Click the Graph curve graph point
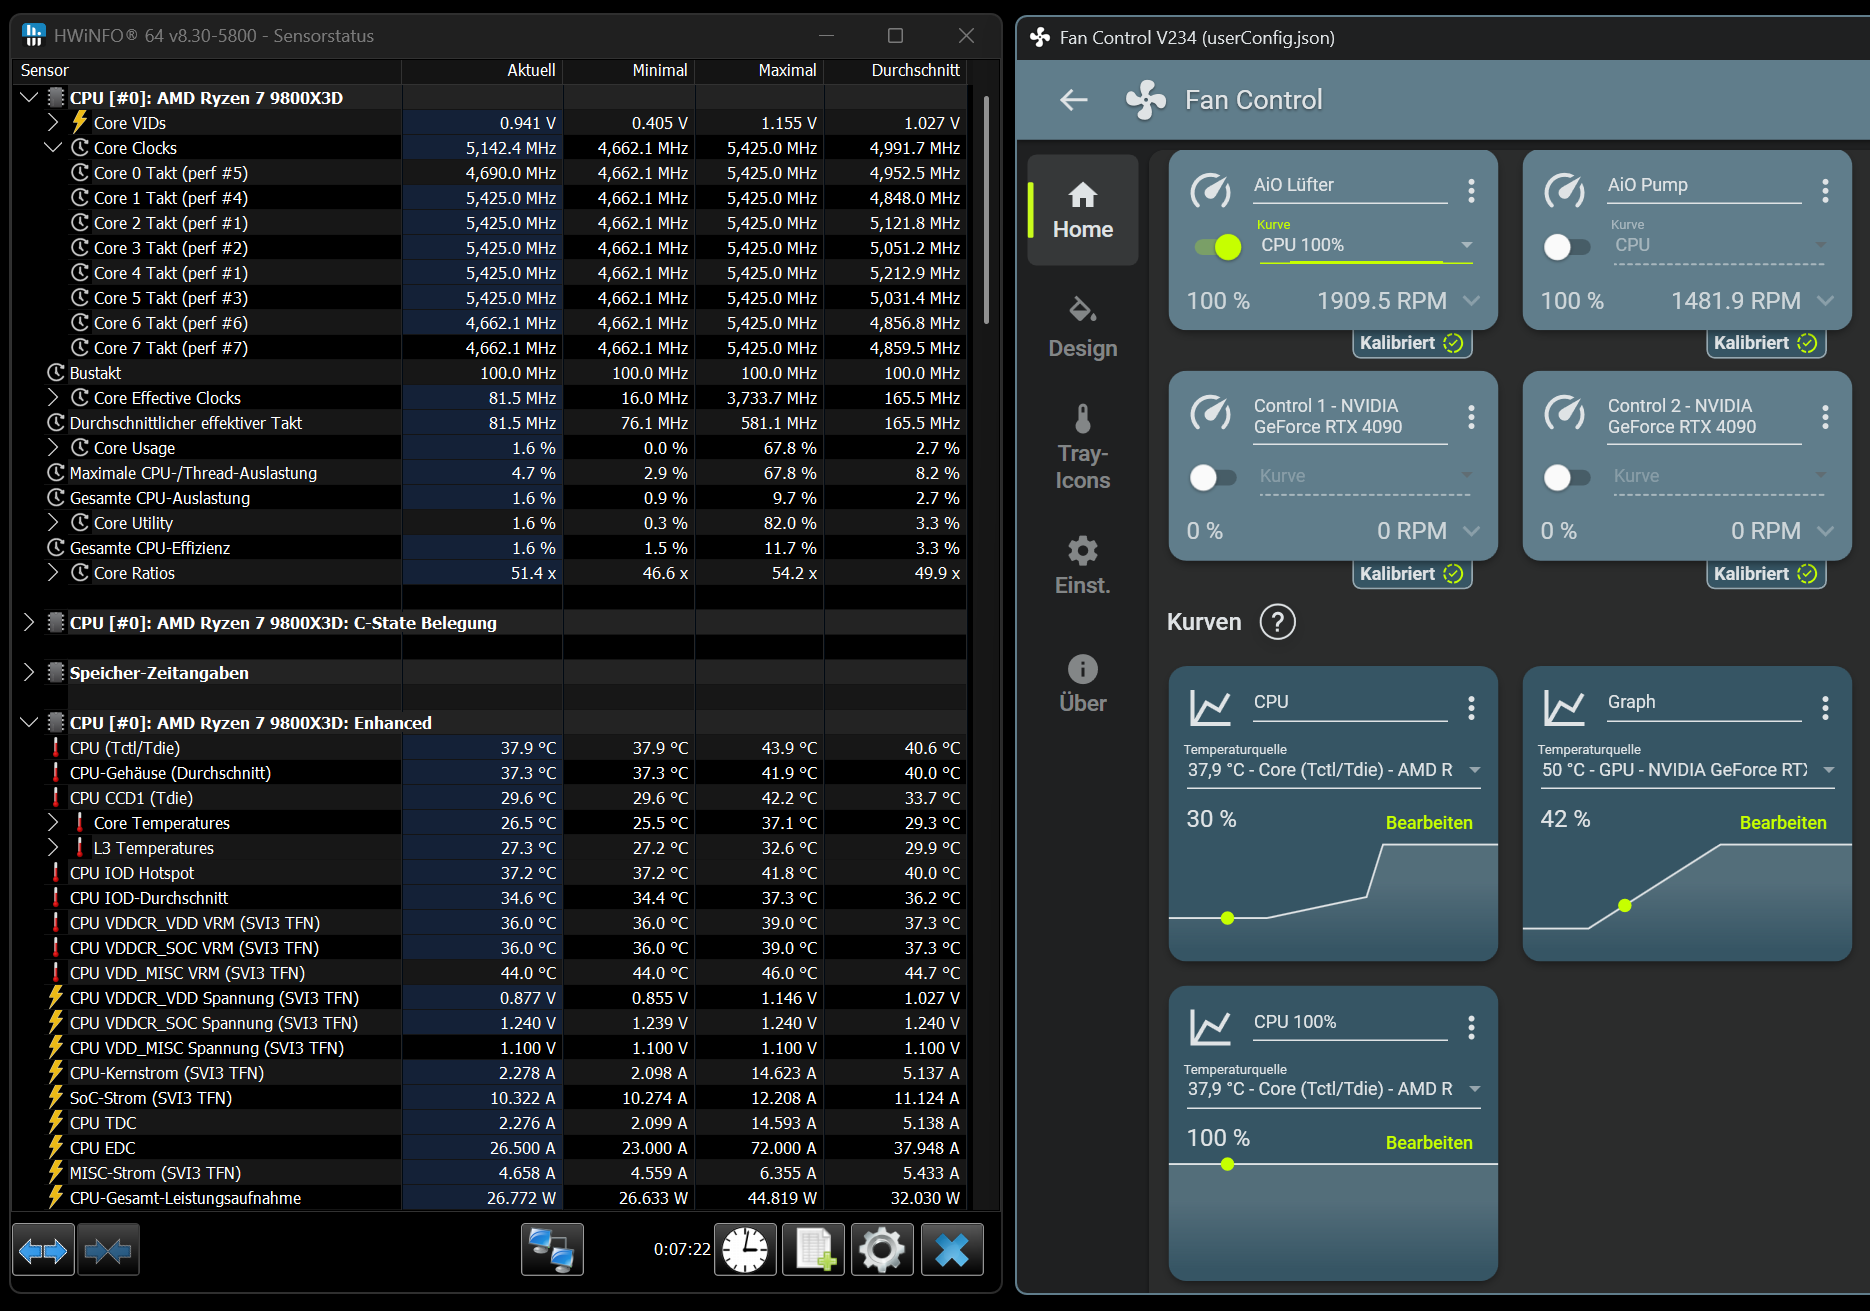1870x1311 pixels. coord(1625,905)
